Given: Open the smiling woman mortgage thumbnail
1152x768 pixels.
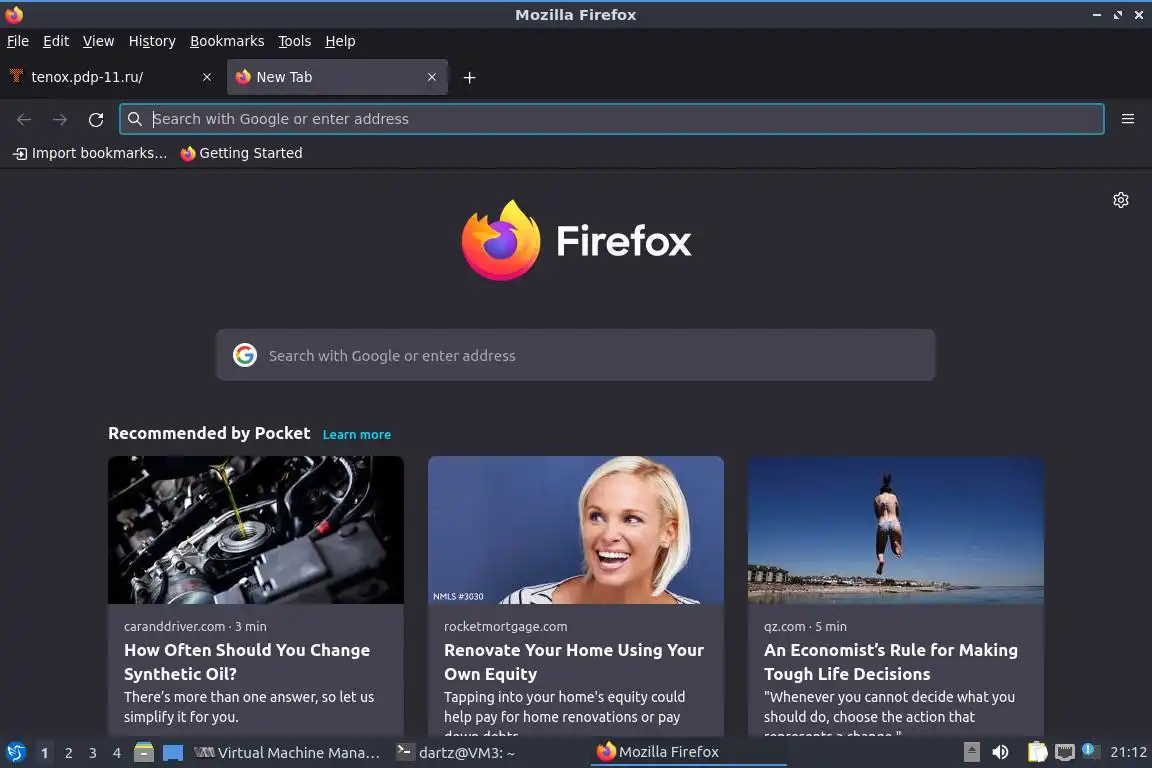Looking at the screenshot, I should click(x=576, y=530).
